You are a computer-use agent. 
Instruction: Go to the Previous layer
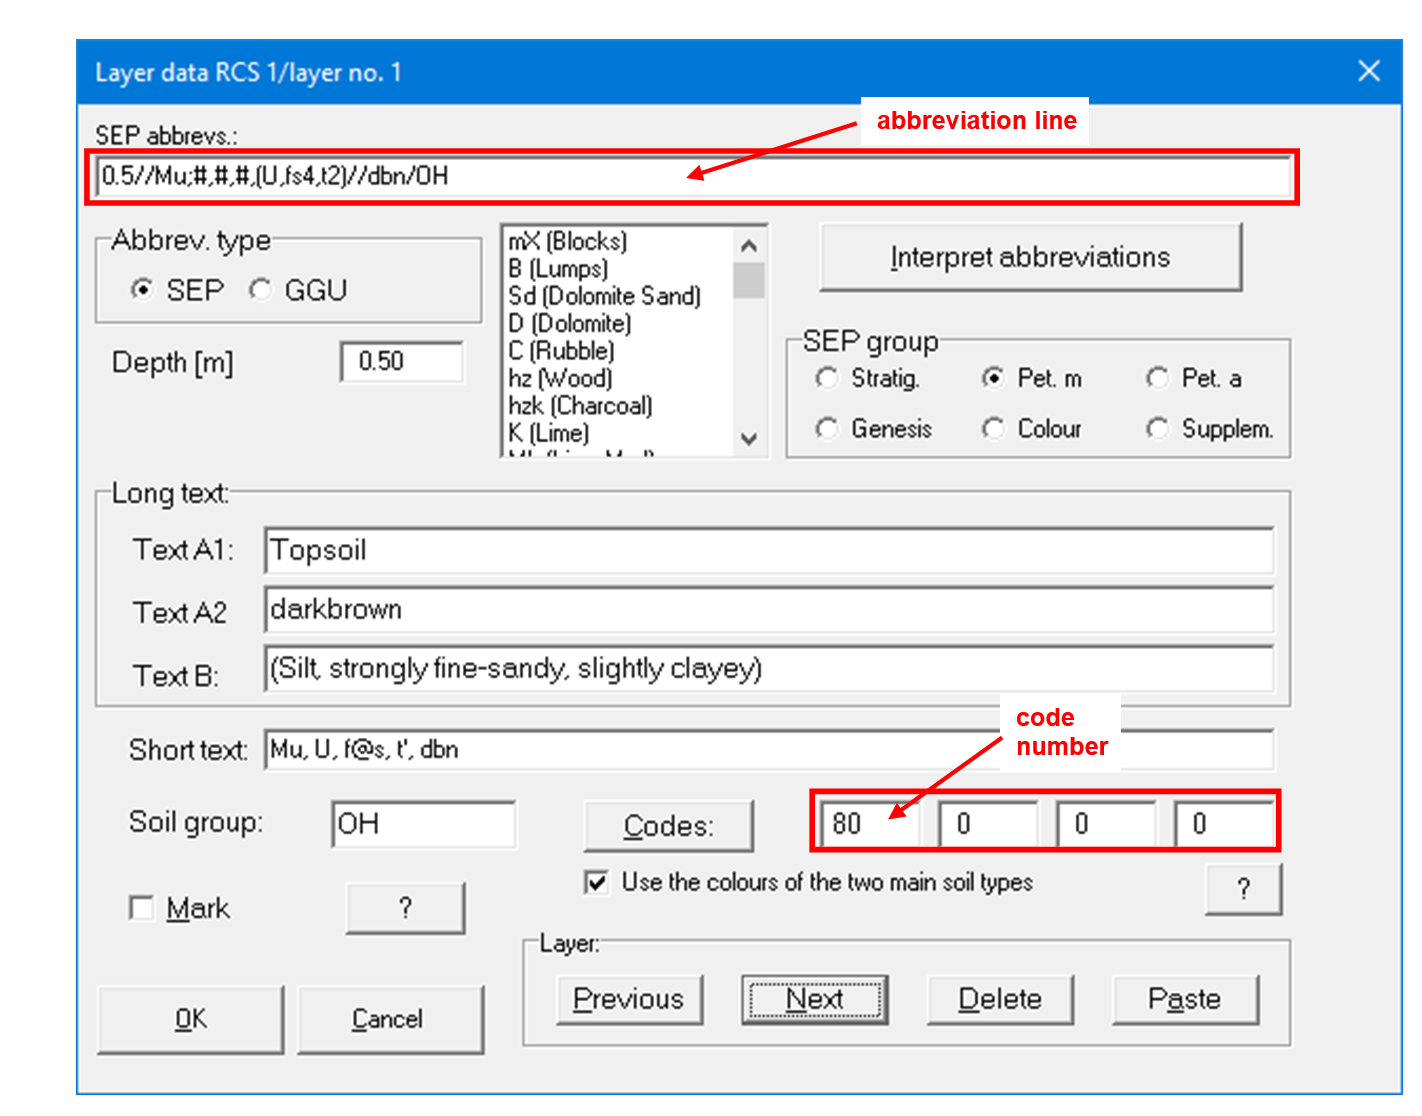(628, 999)
